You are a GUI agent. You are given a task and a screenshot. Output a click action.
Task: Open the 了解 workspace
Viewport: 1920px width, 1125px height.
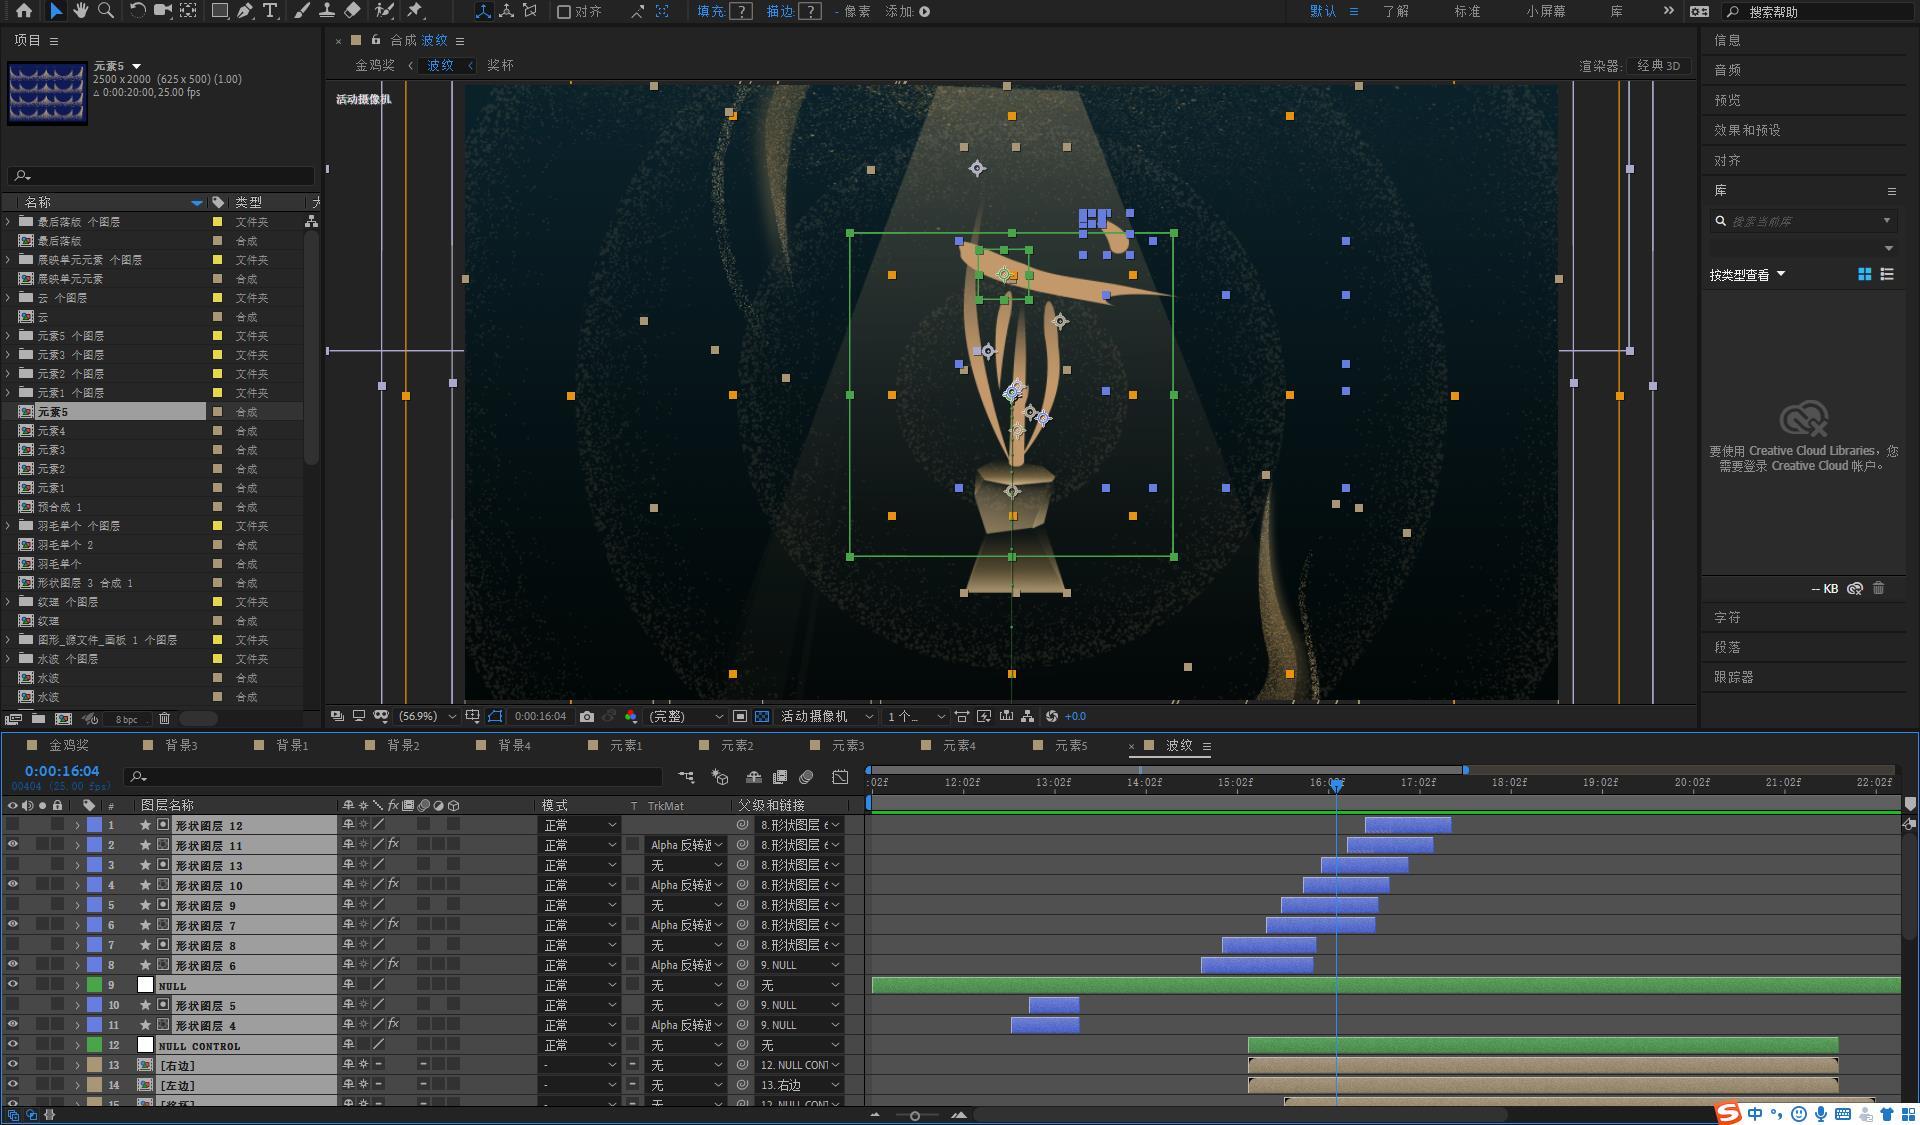point(1396,11)
